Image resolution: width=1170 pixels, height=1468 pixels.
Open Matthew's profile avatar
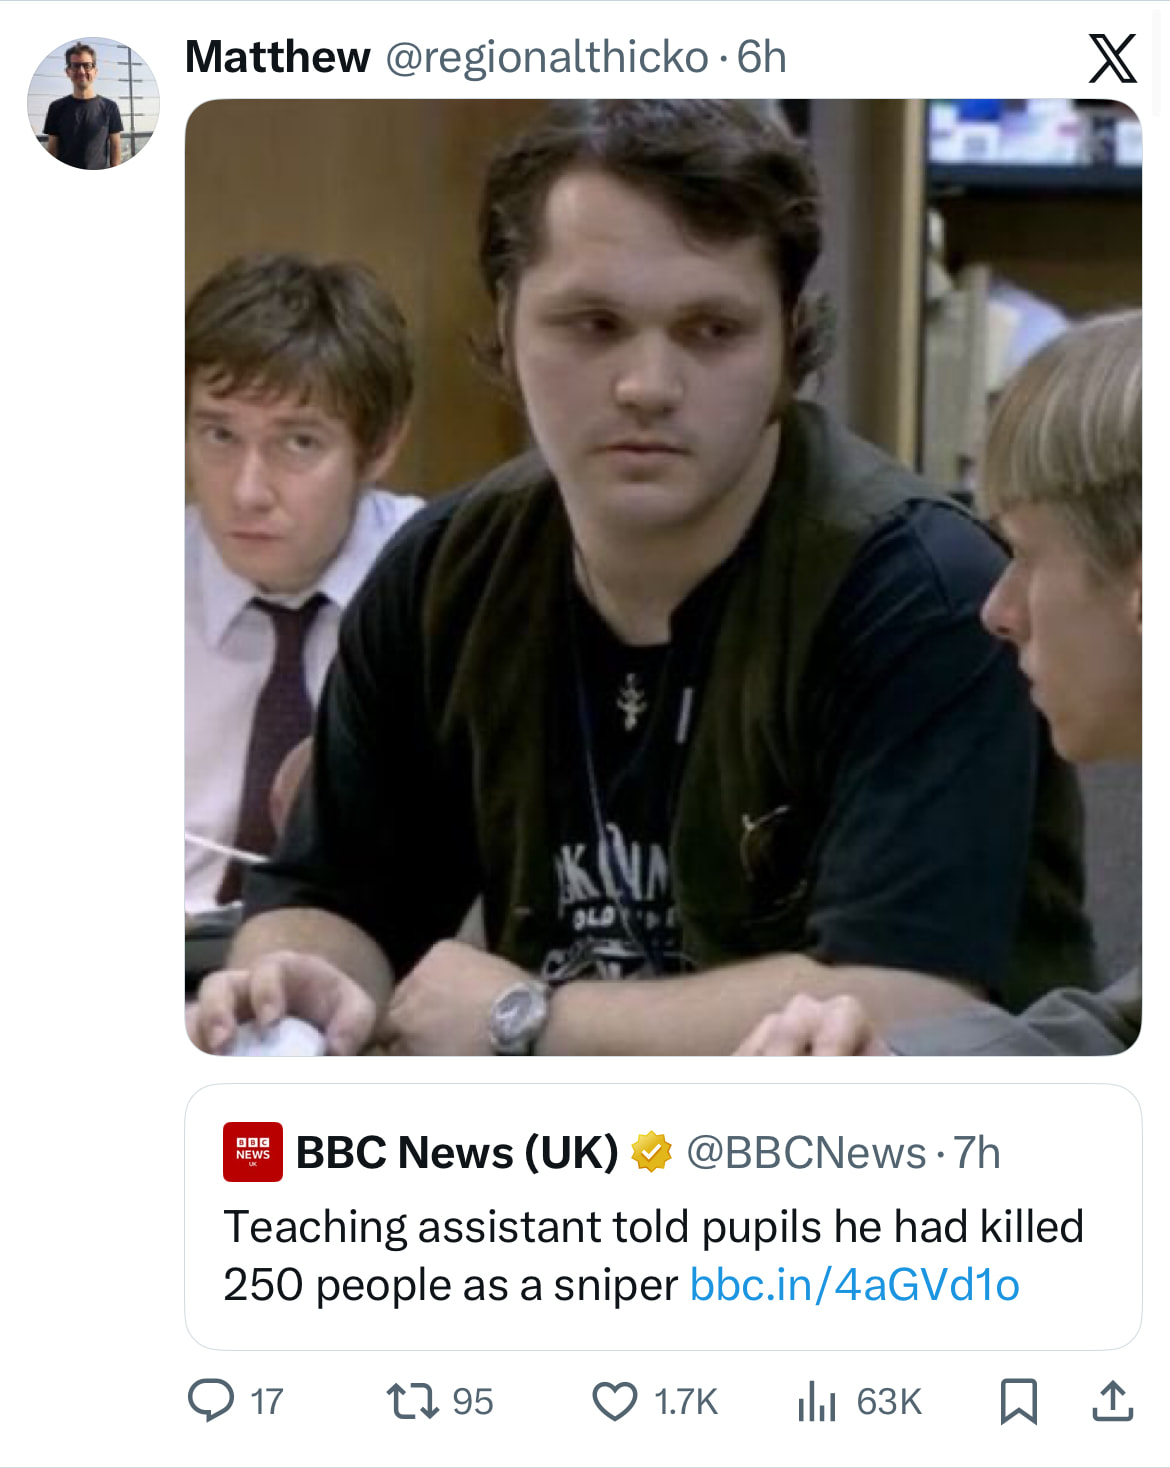[x=93, y=104]
